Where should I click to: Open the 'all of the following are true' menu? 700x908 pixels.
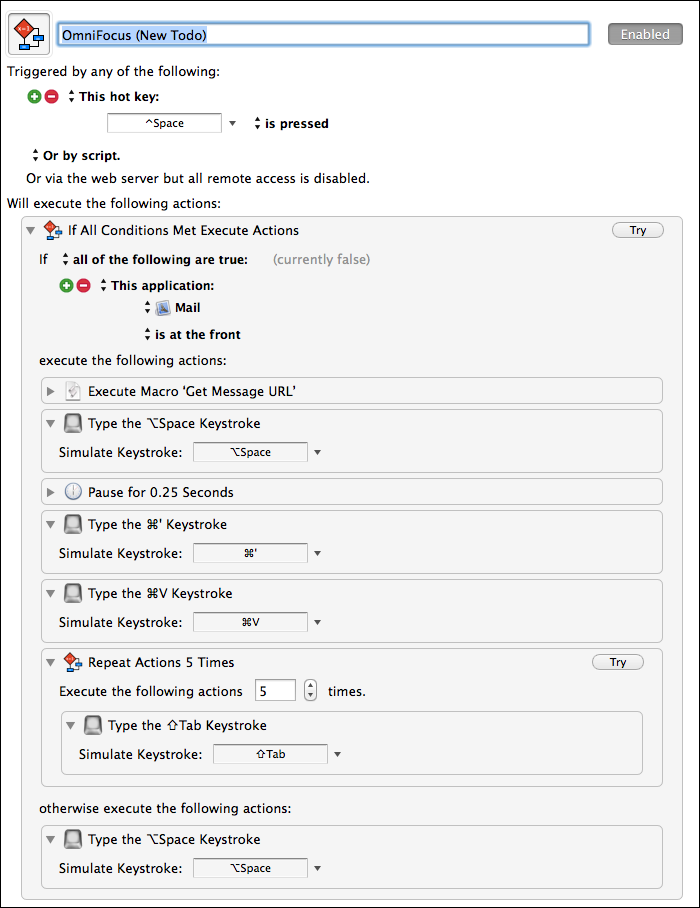tap(155, 259)
